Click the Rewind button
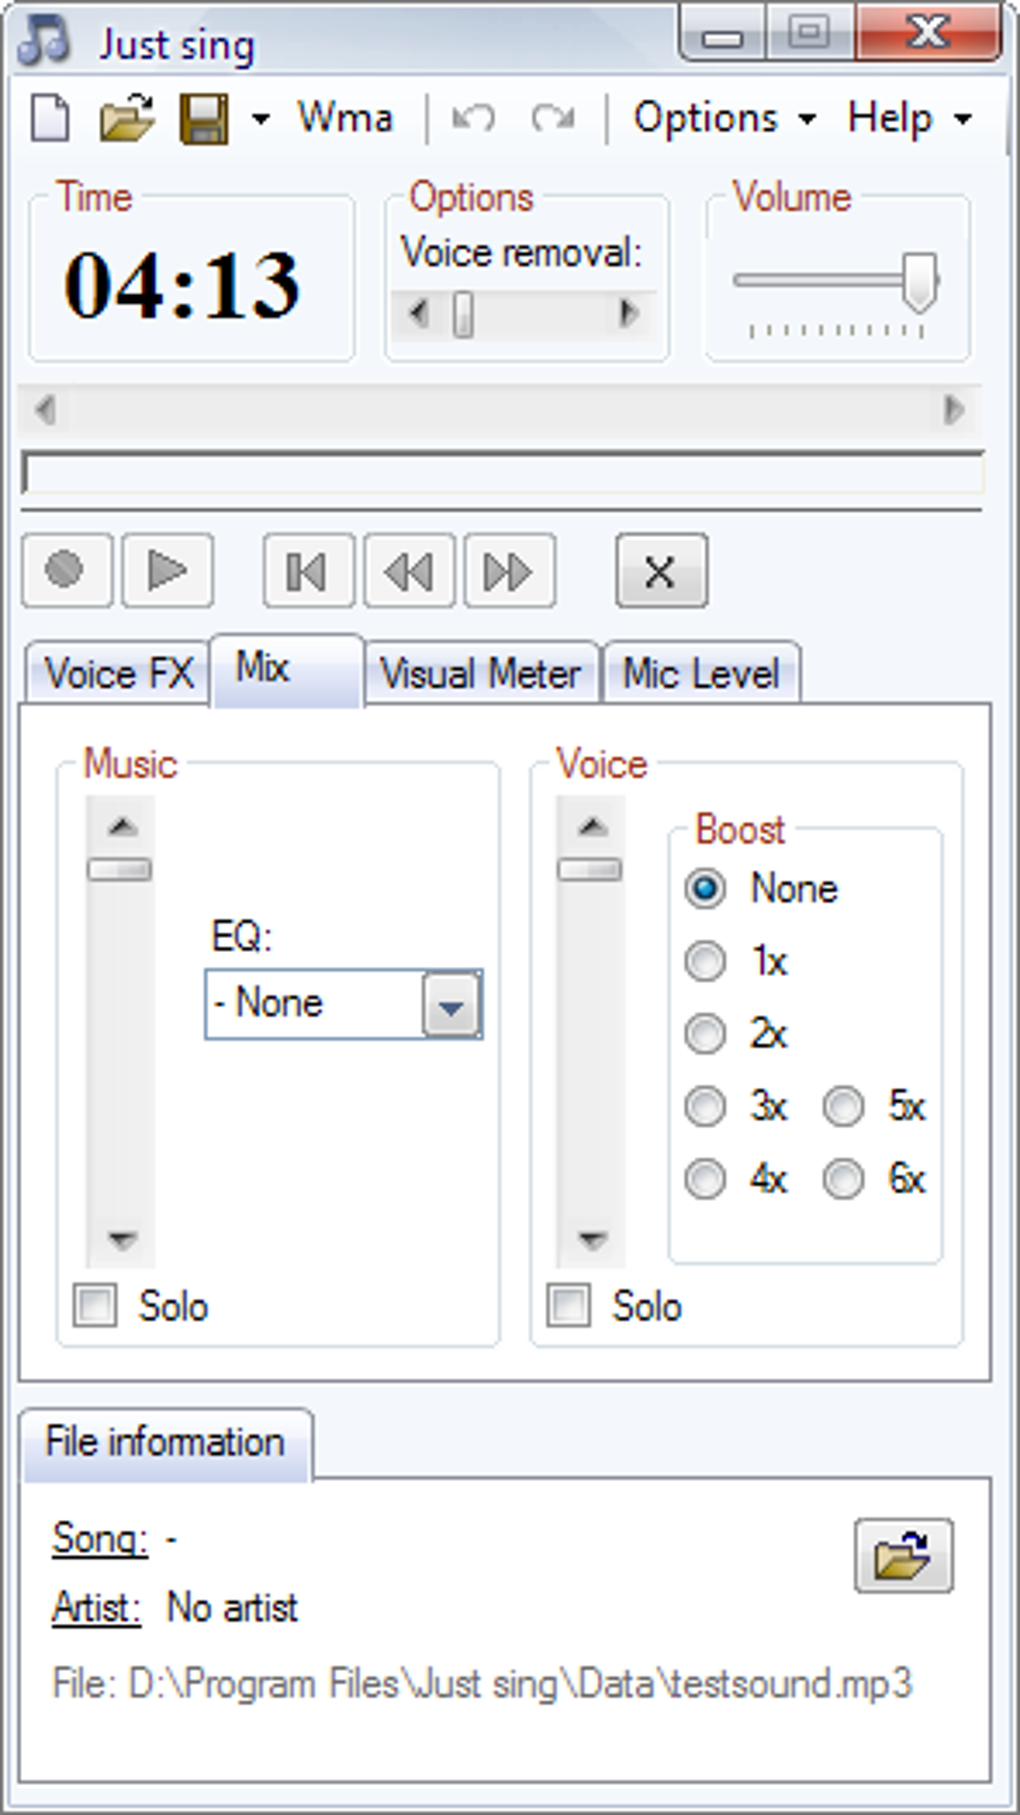The image size is (1020, 1815). pyautogui.click(x=409, y=572)
